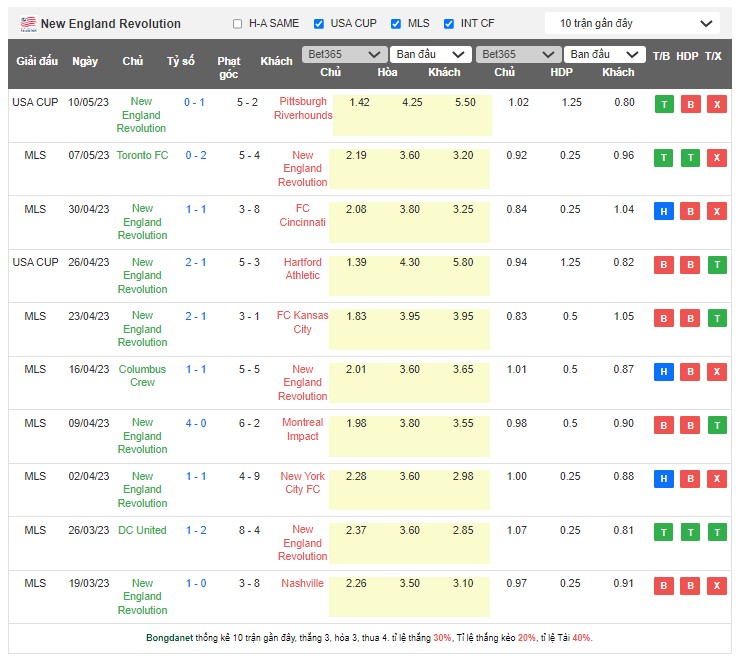Click green T over/under badge in Montreal Impact row
The image size is (736, 661).
click(x=716, y=424)
